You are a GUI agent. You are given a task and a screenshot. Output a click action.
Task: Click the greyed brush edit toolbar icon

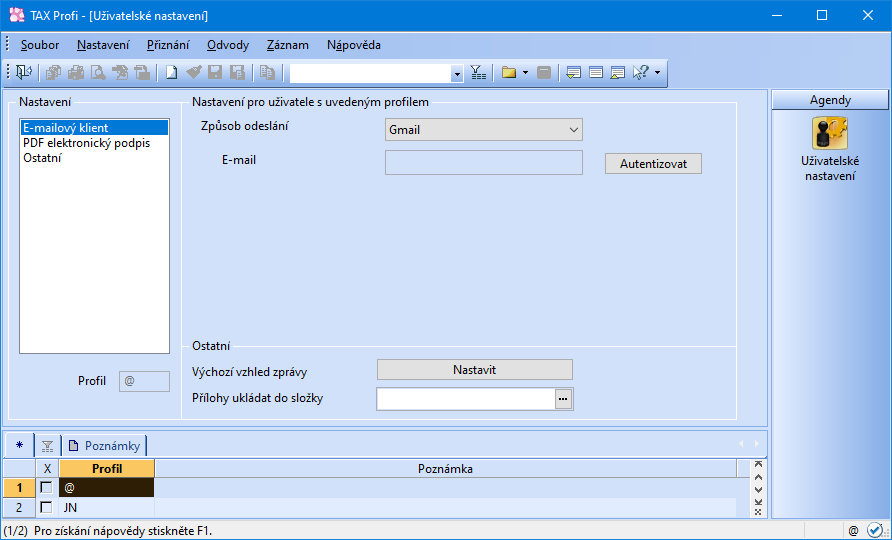coord(193,73)
